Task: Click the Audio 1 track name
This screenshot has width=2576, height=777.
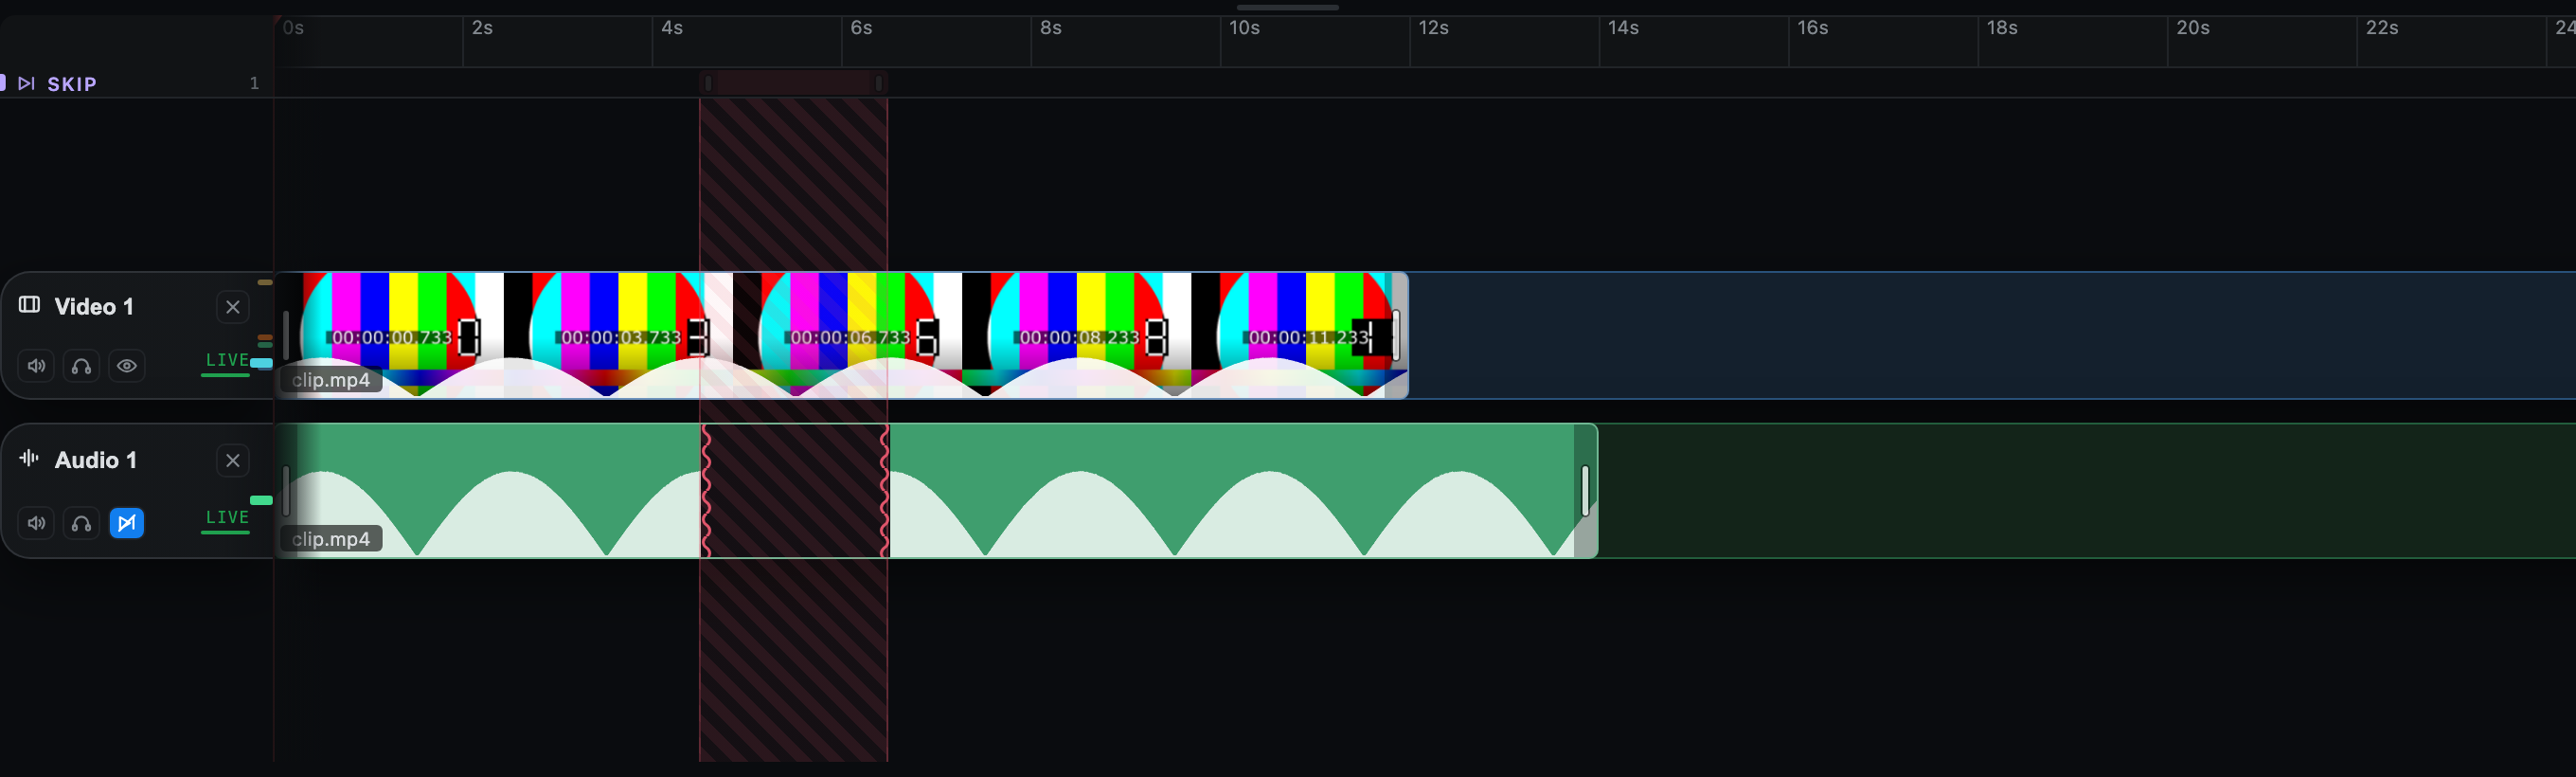Action: [x=95, y=460]
